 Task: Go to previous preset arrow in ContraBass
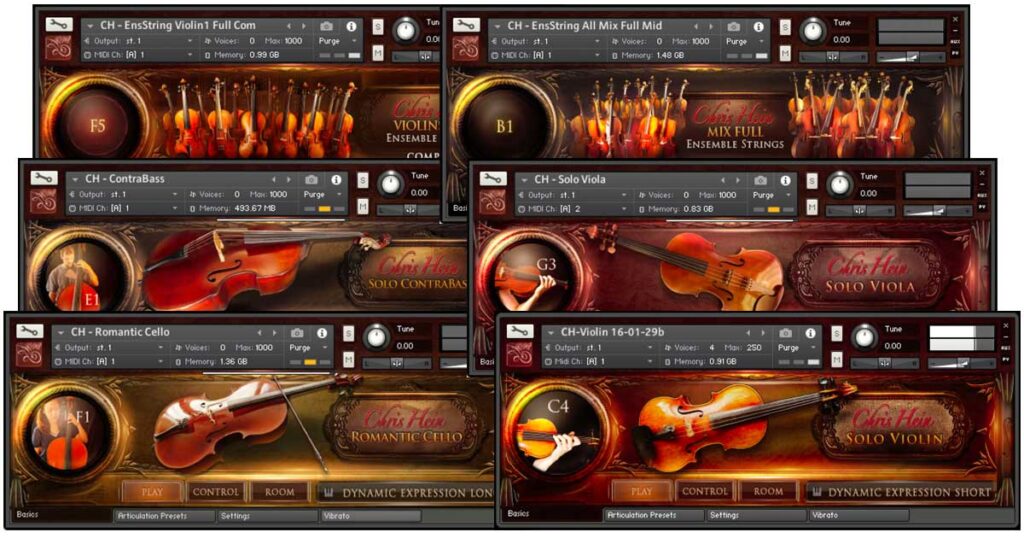point(273,179)
